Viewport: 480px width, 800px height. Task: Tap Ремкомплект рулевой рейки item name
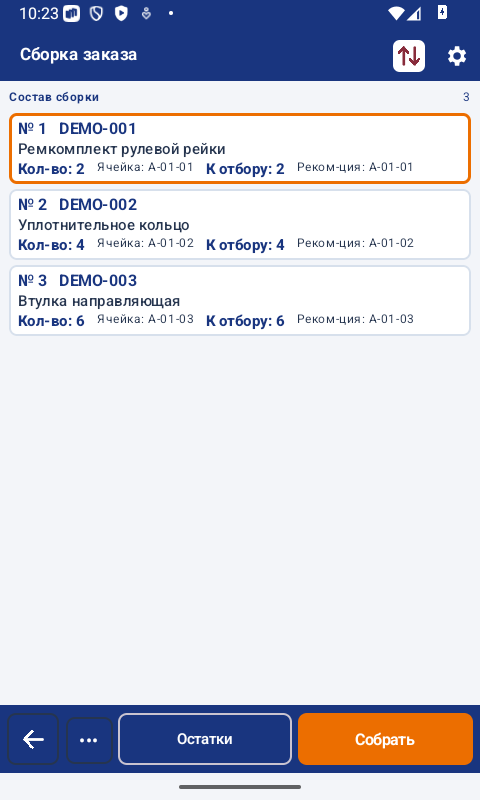[122, 149]
